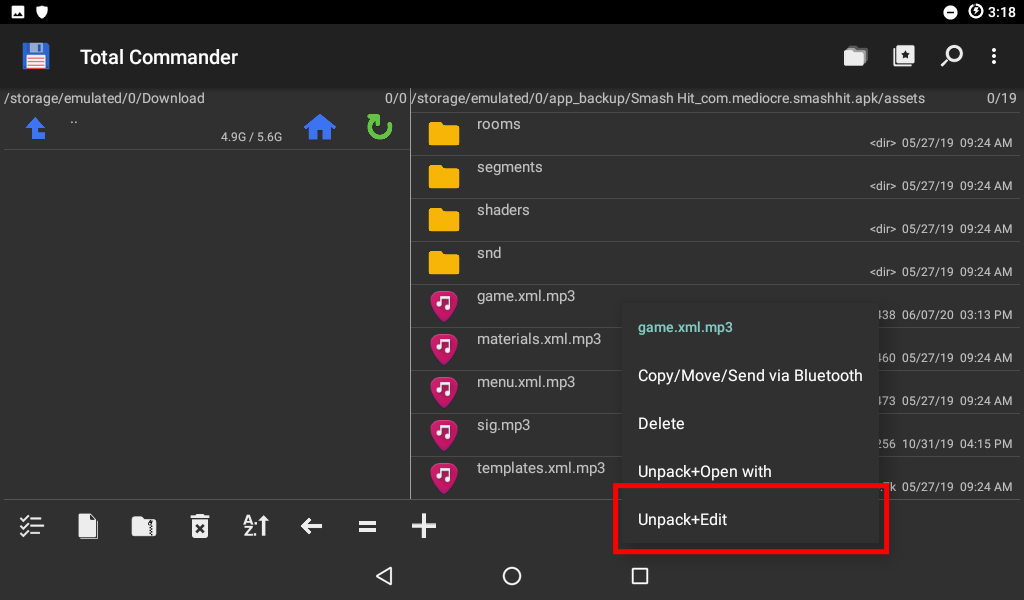Tap the Android back navigation button

(x=385, y=576)
